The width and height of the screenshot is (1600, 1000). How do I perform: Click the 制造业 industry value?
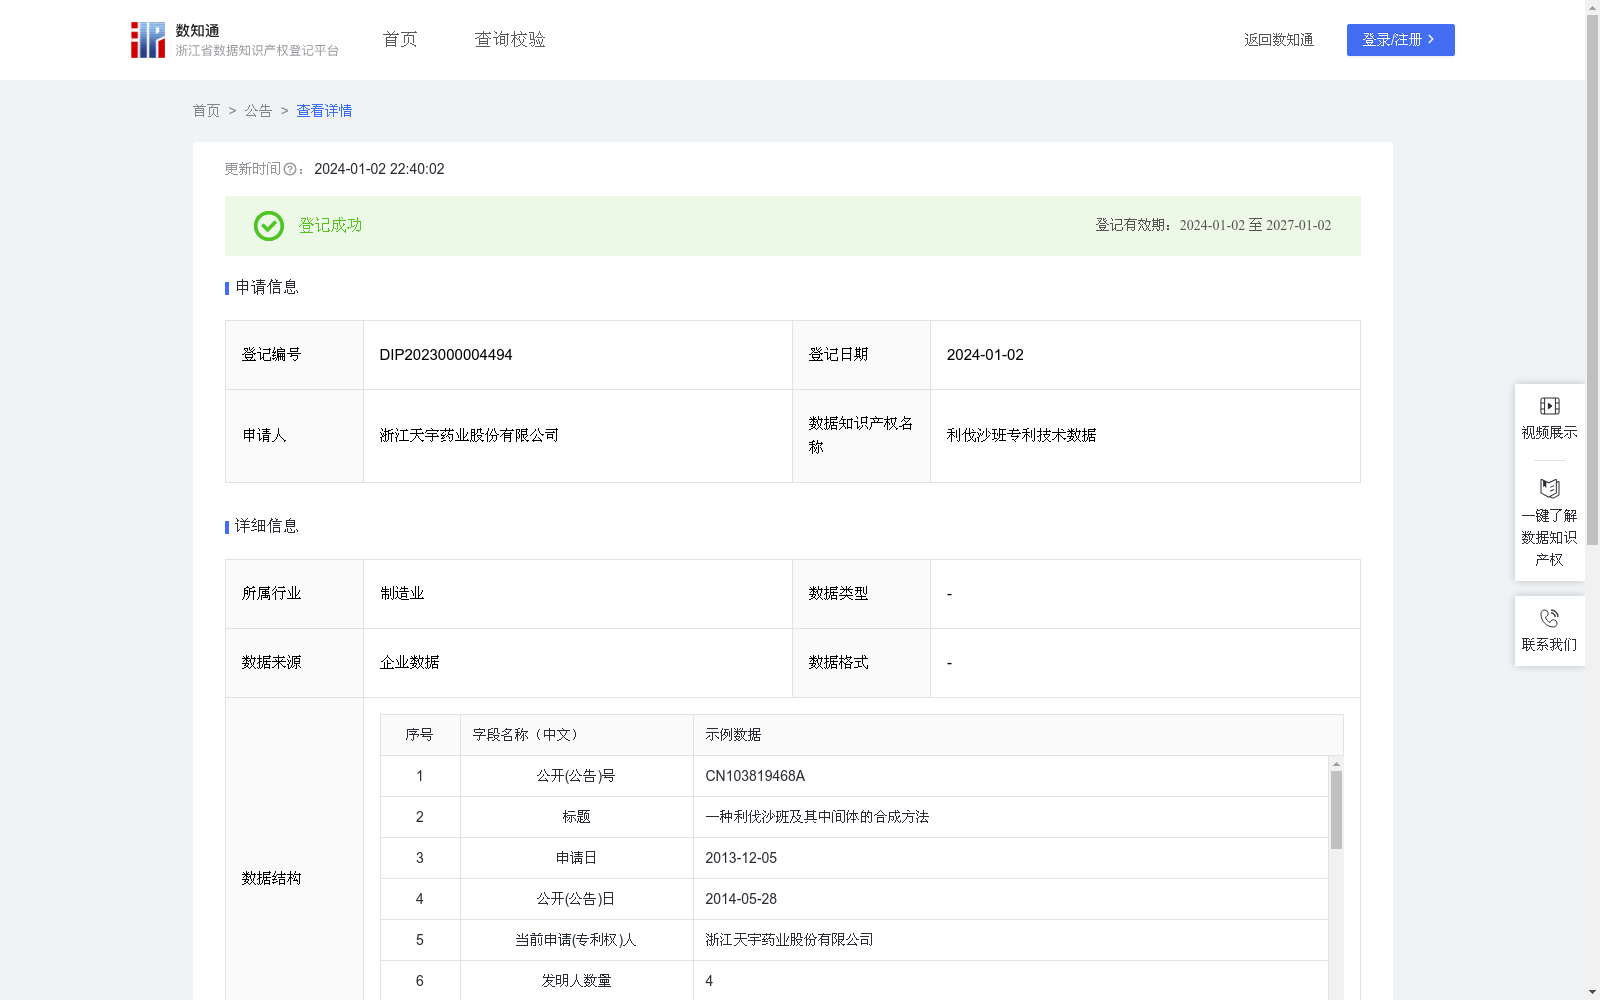pyautogui.click(x=402, y=594)
